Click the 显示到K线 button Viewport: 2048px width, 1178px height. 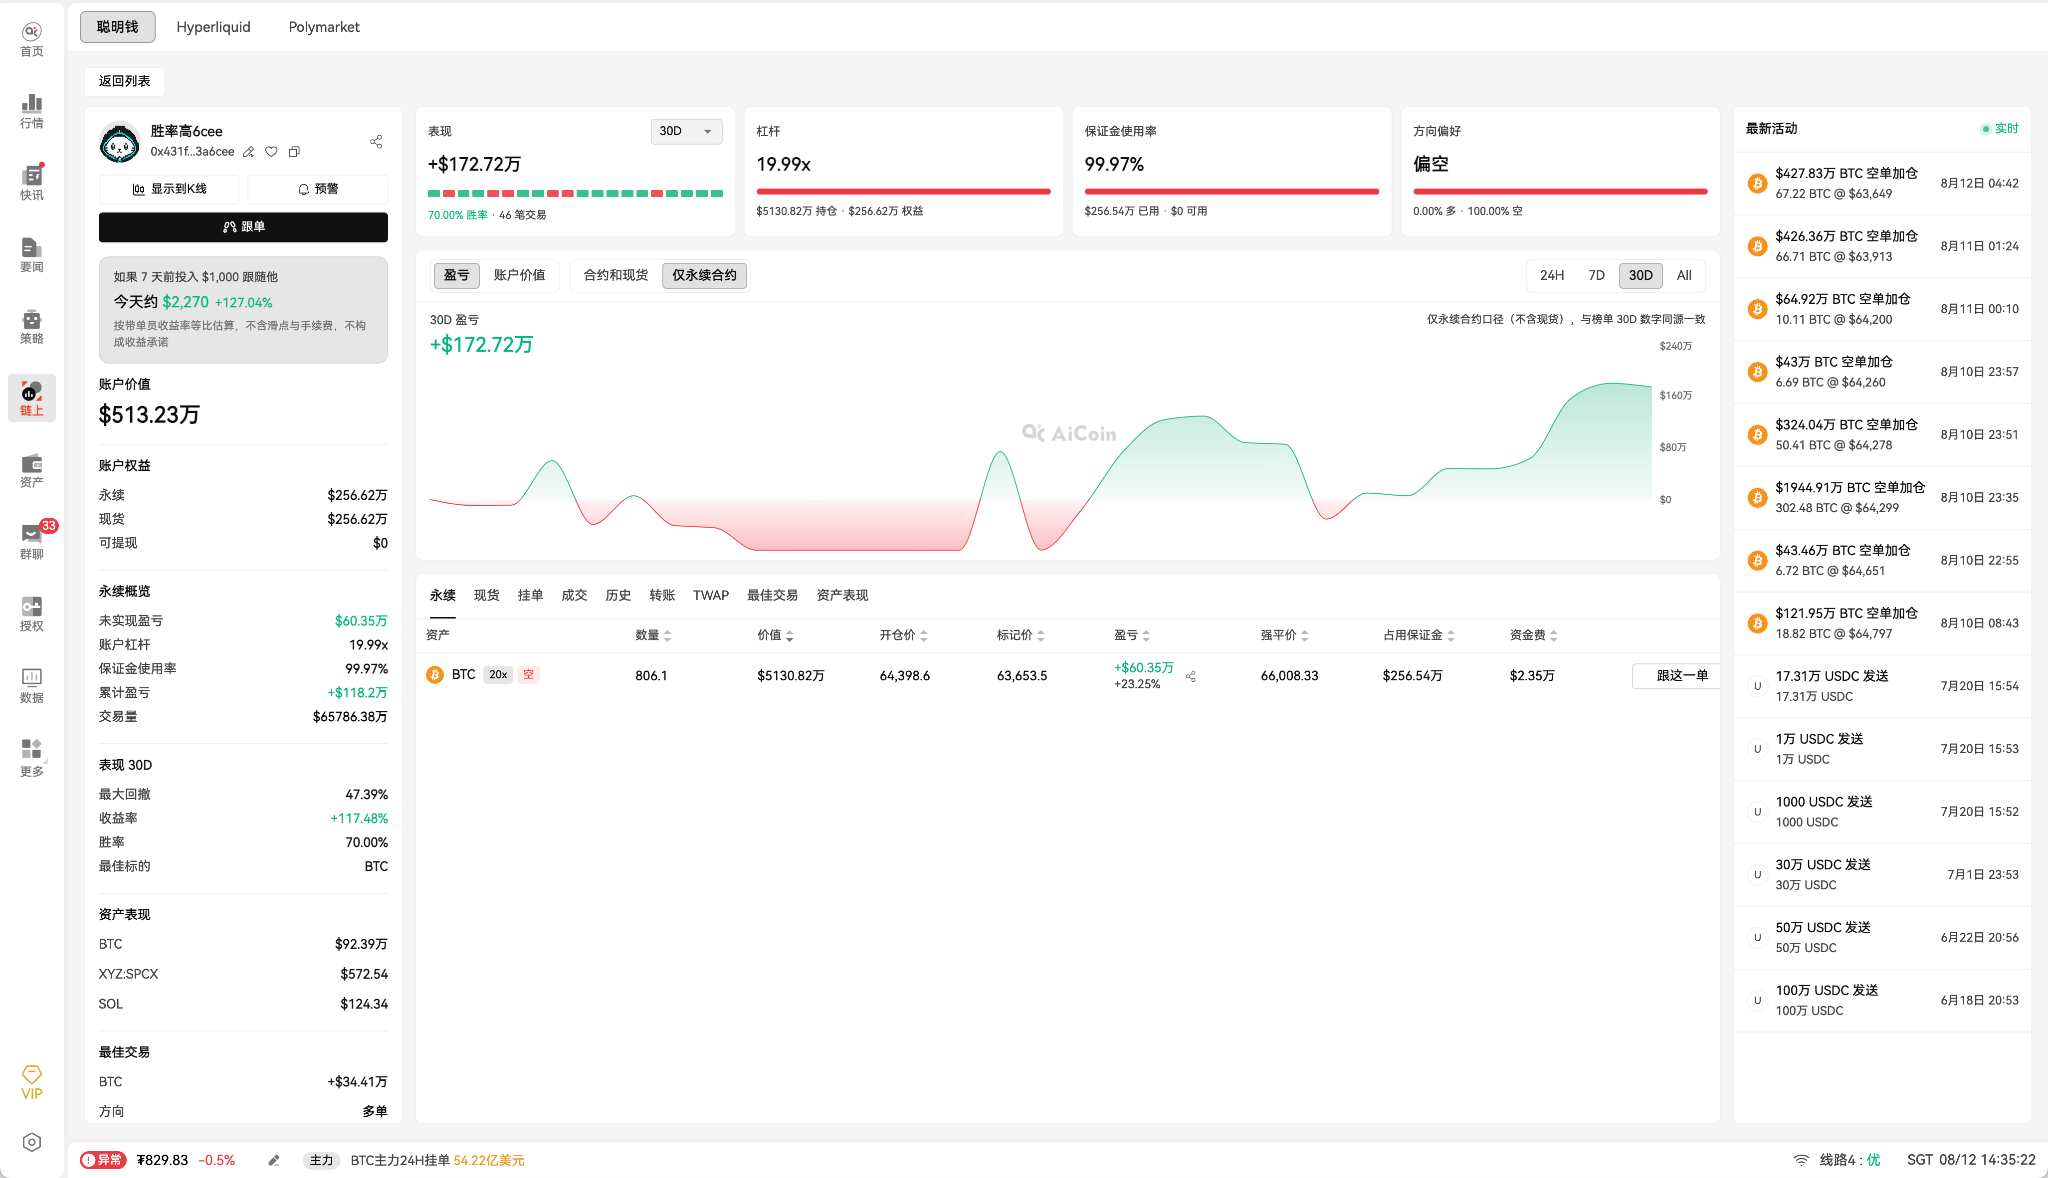coord(169,189)
